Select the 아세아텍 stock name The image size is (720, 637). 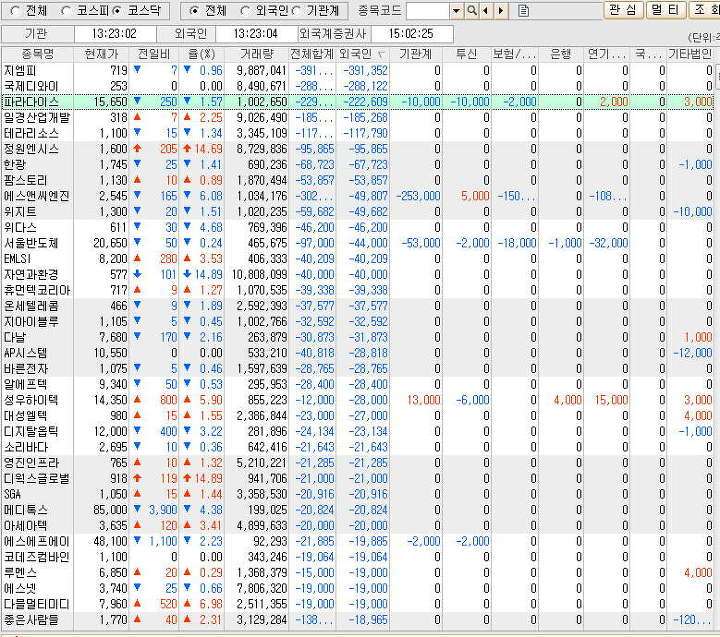(x=26, y=525)
